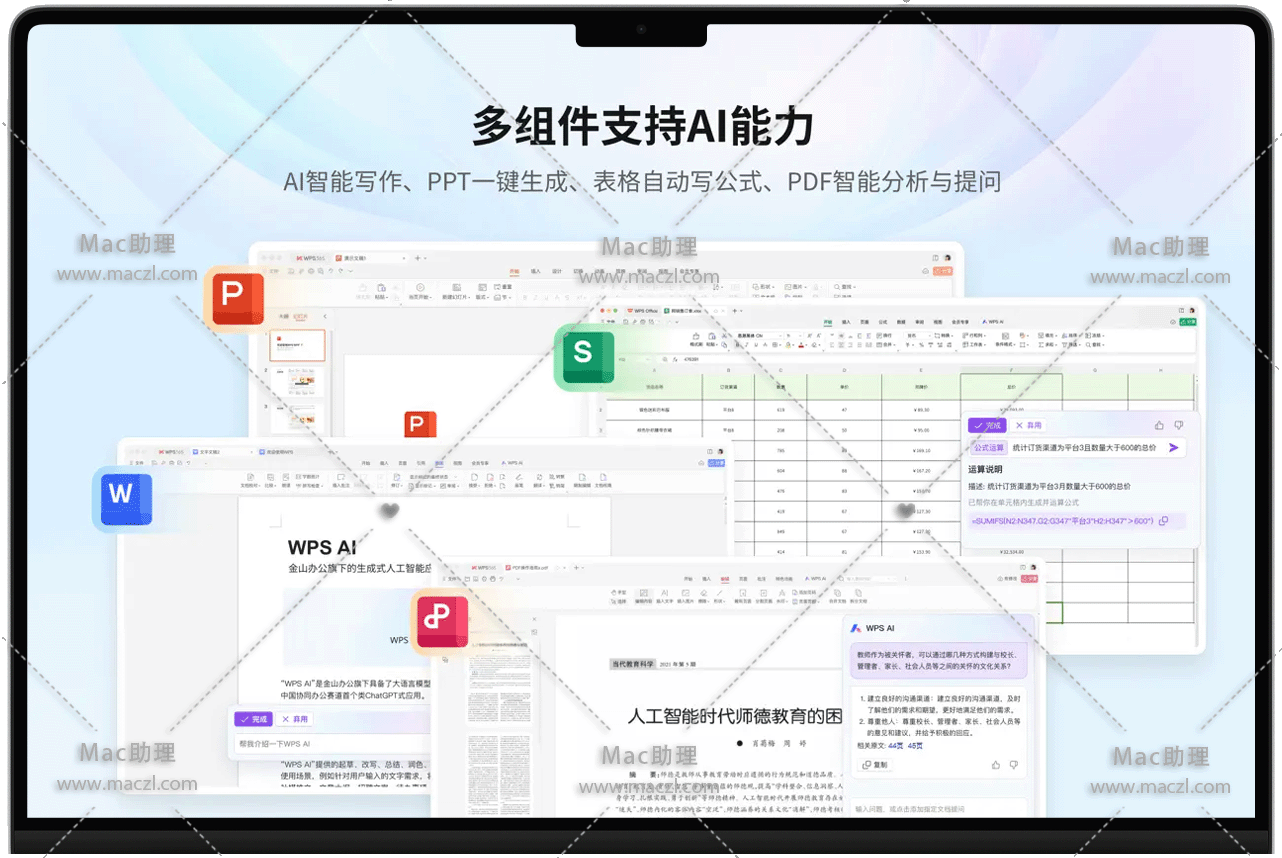Click the ¥169.10 cell in the spreadsheet
This screenshot has width=1282, height=858.
[x=921, y=450]
